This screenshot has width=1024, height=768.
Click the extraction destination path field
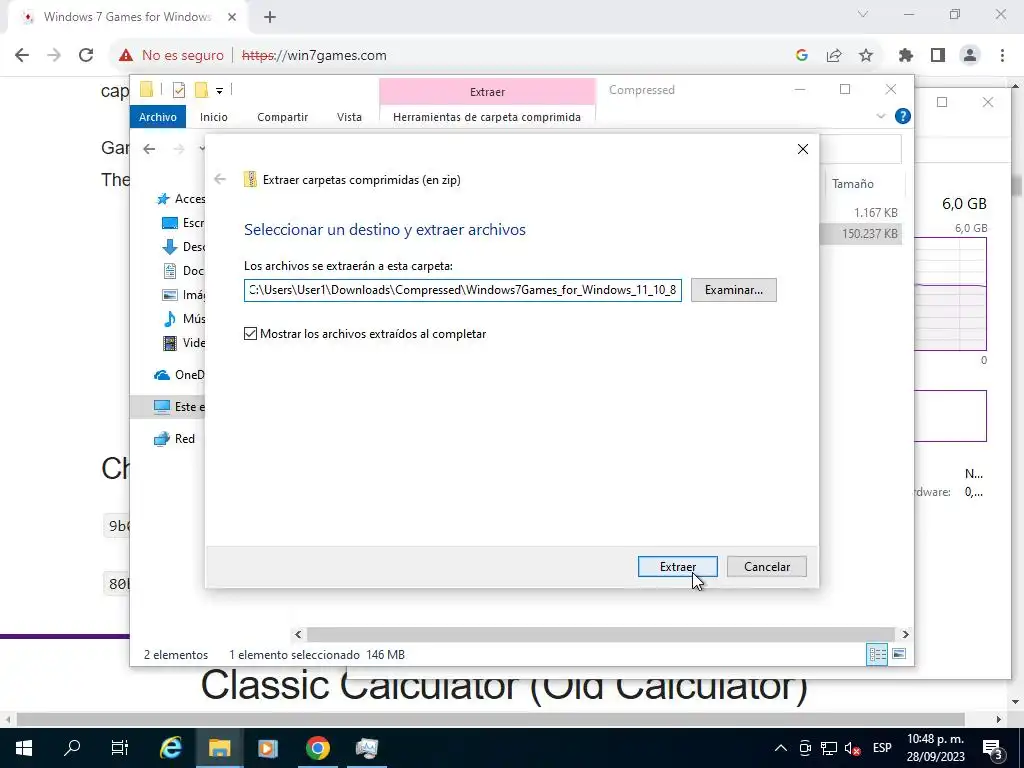click(463, 290)
